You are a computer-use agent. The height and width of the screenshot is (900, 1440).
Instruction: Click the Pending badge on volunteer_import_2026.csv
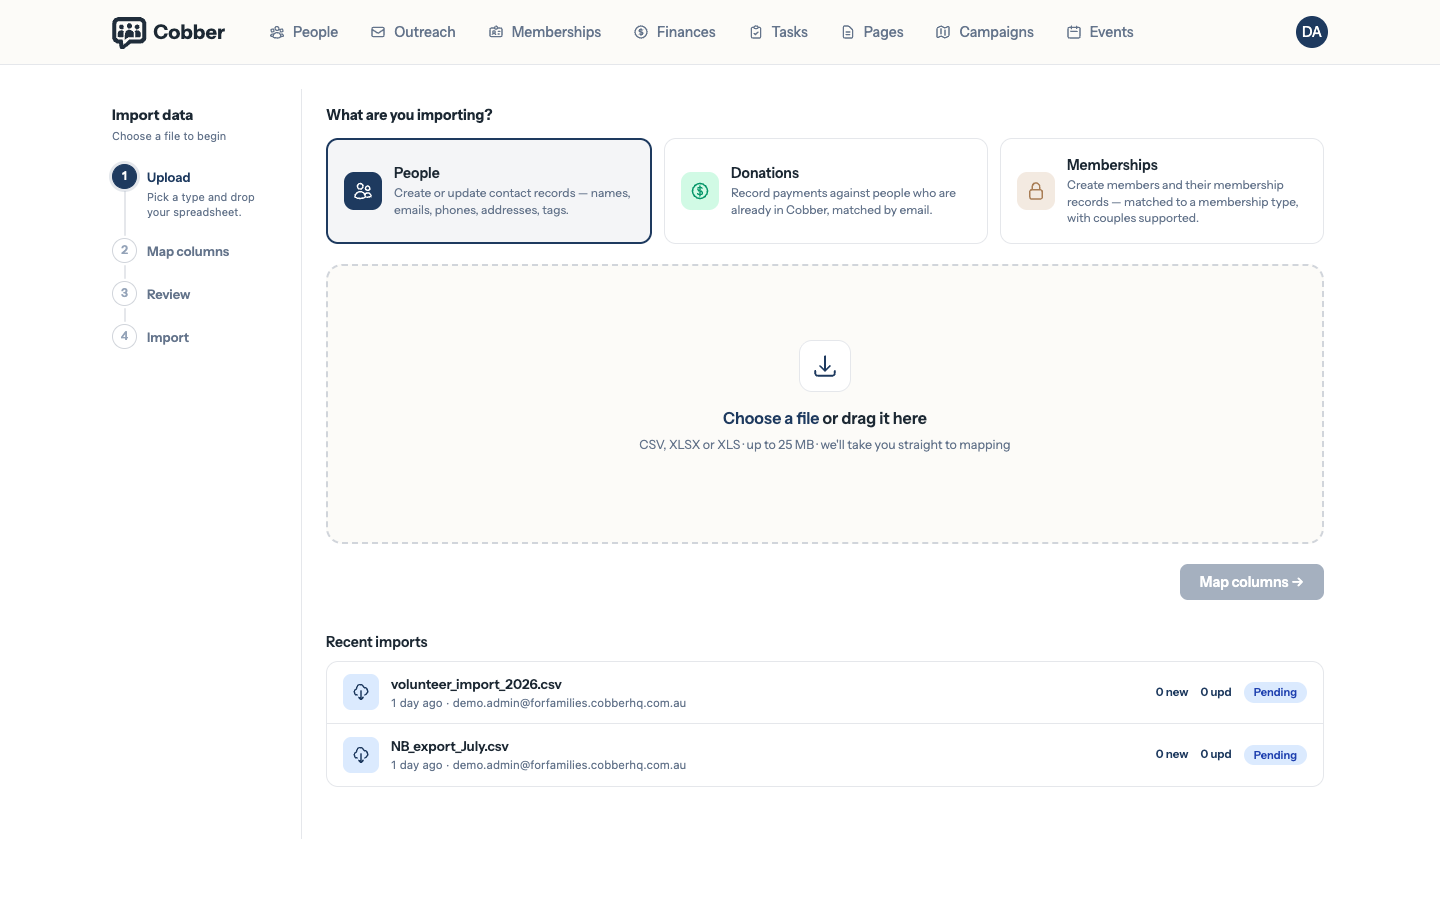click(x=1275, y=692)
